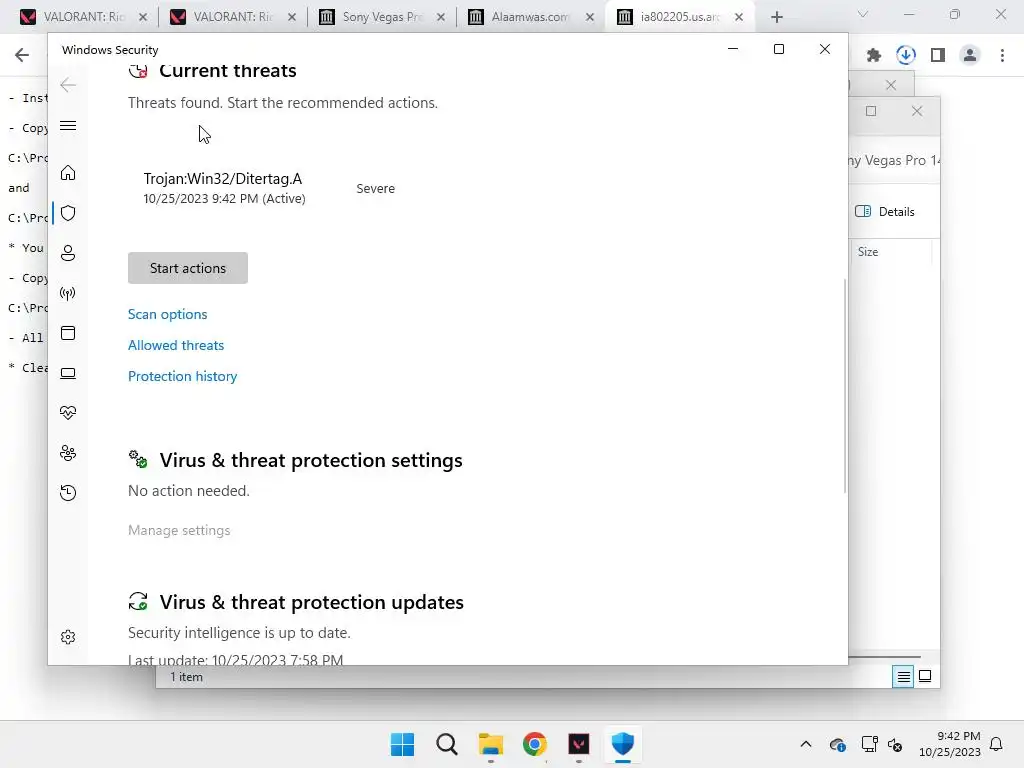Select Virus & threat protection shield icon
Viewport: 1024px width, 768px height.
click(68, 213)
